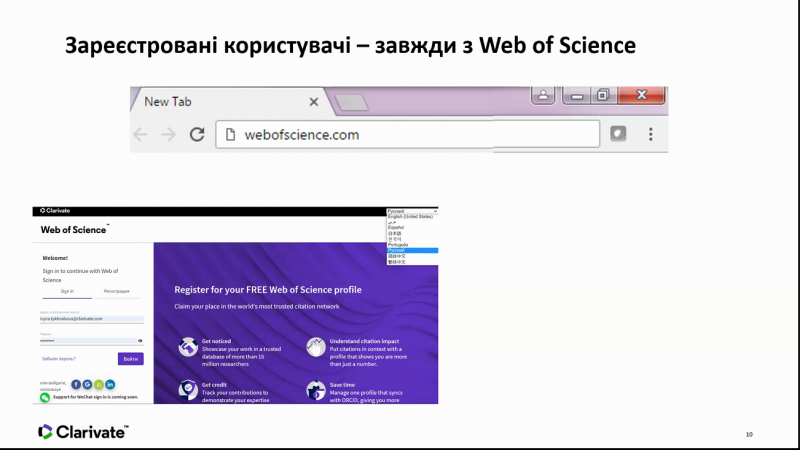The image size is (800, 450).
Task: Sign in with the Facebook icon
Action: pyautogui.click(x=76, y=384)
